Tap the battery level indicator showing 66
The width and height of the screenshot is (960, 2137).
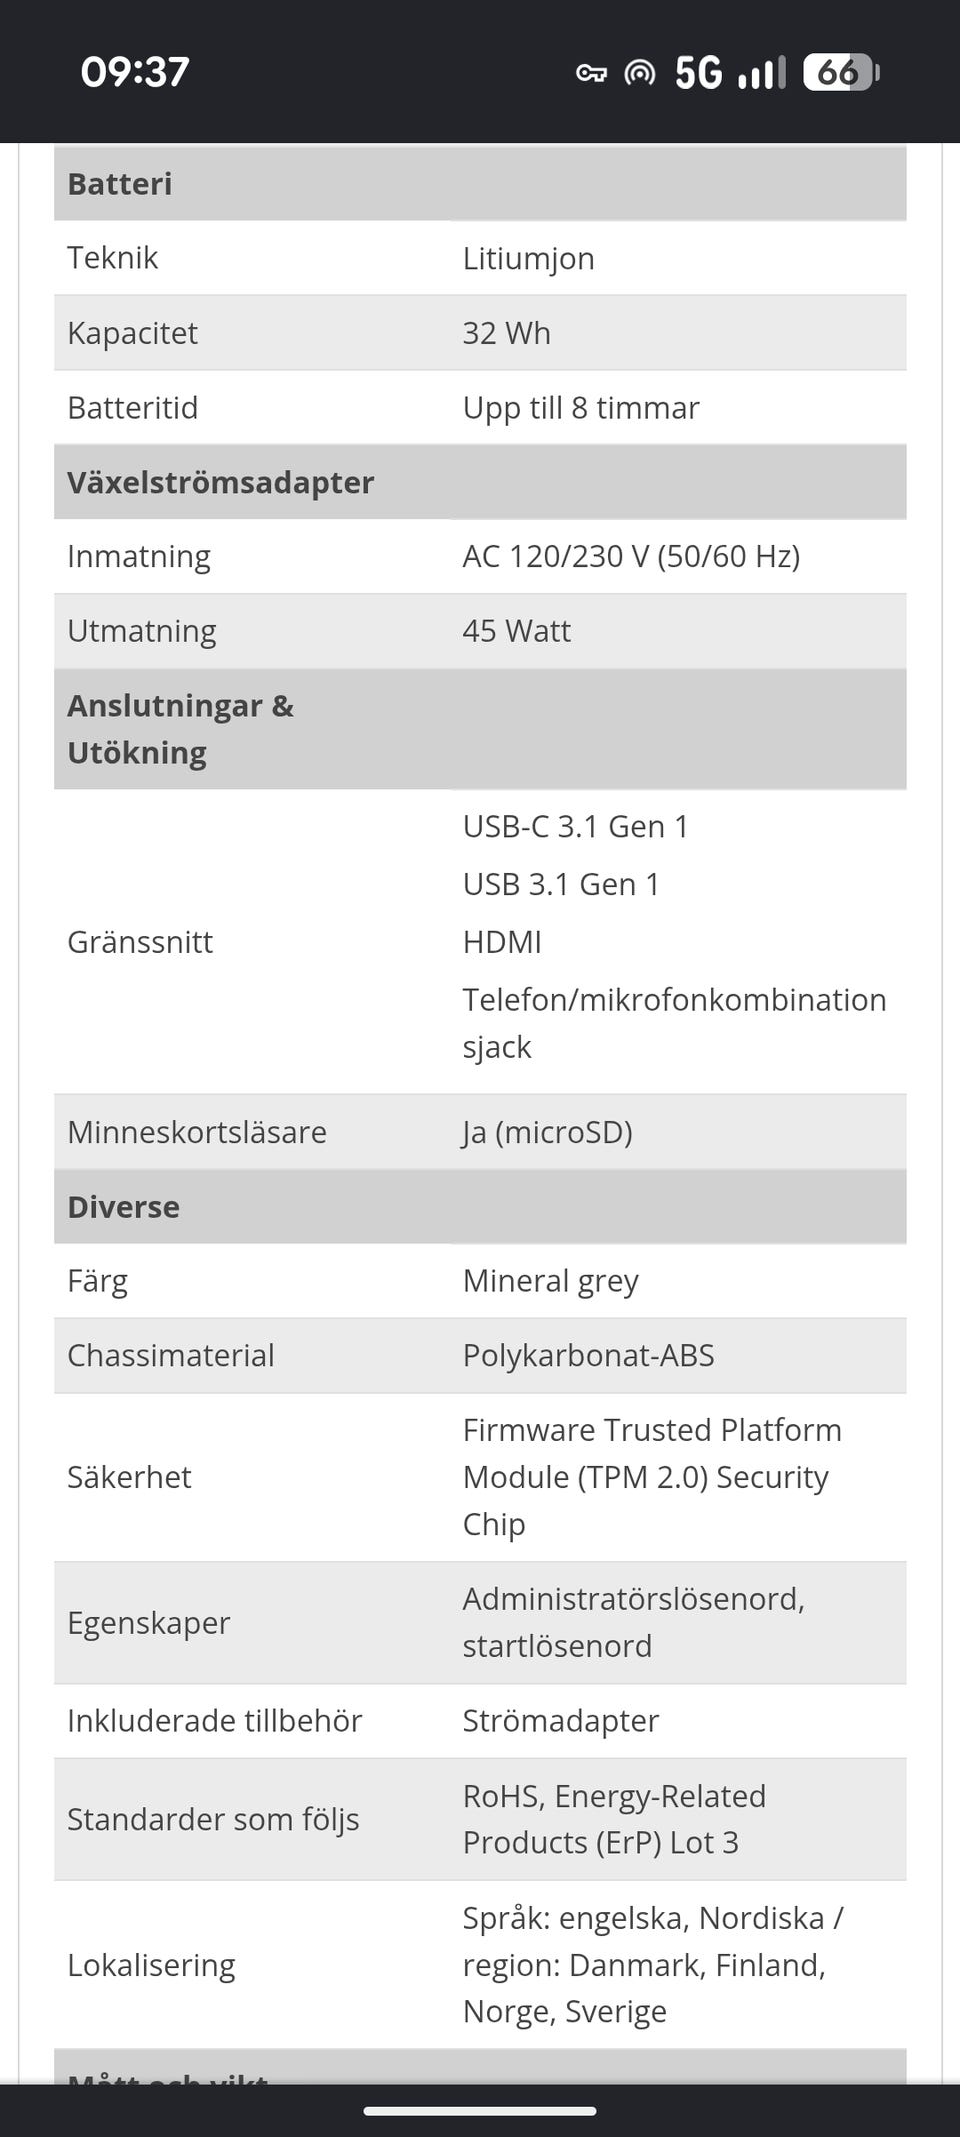coord(841,72)
